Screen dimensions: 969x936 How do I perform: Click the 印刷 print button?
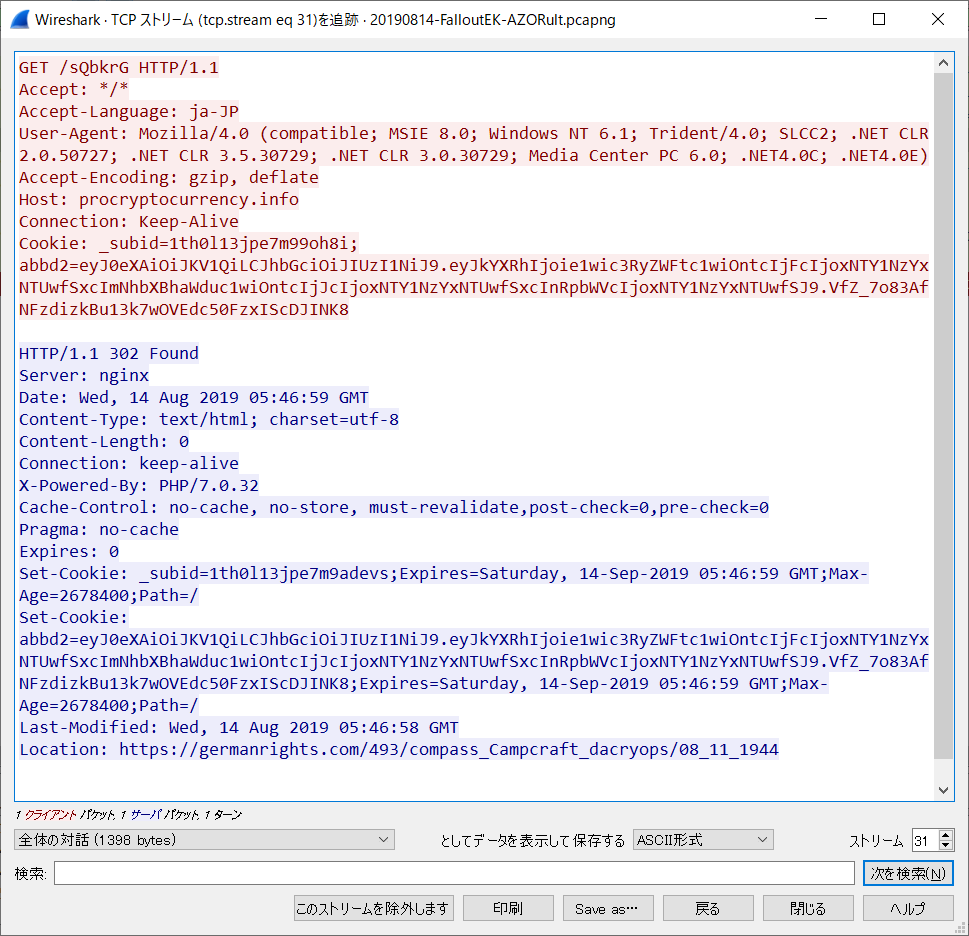(x=508, y=908)
